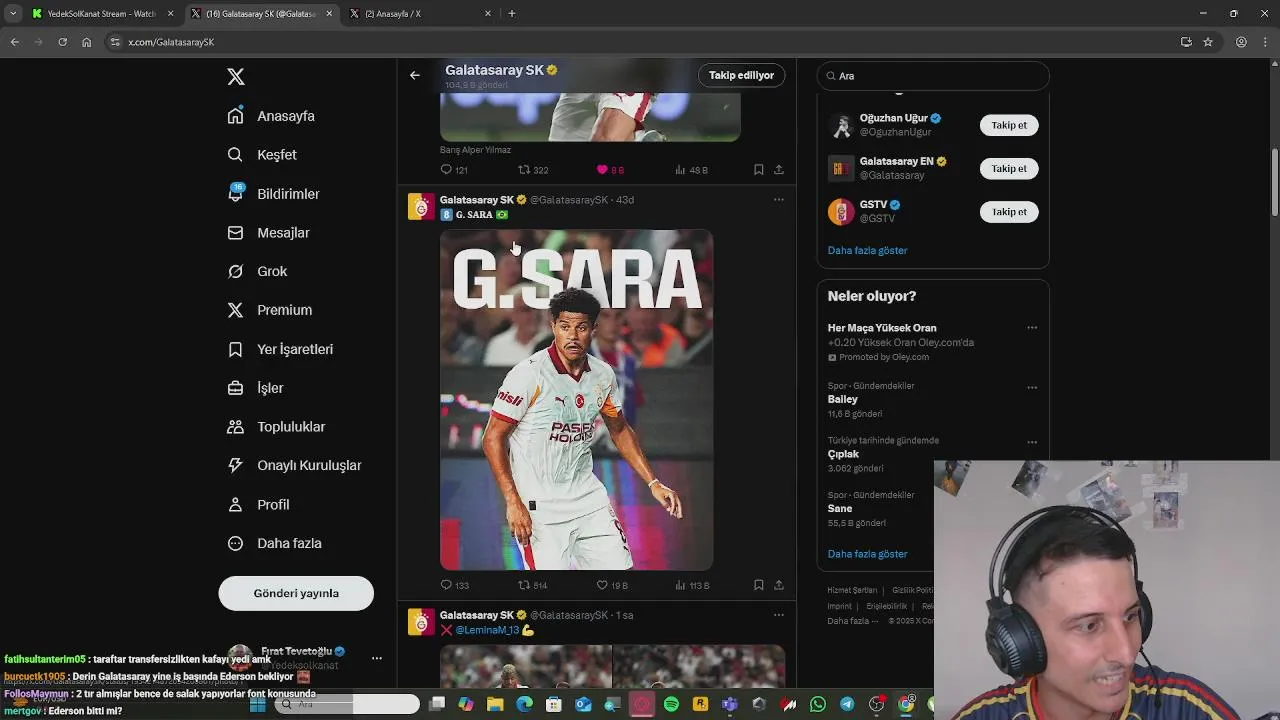This screenshot has height=720, width=1280.
Task: Open Yer İşaretleri bookmarks
Action: 280,349
